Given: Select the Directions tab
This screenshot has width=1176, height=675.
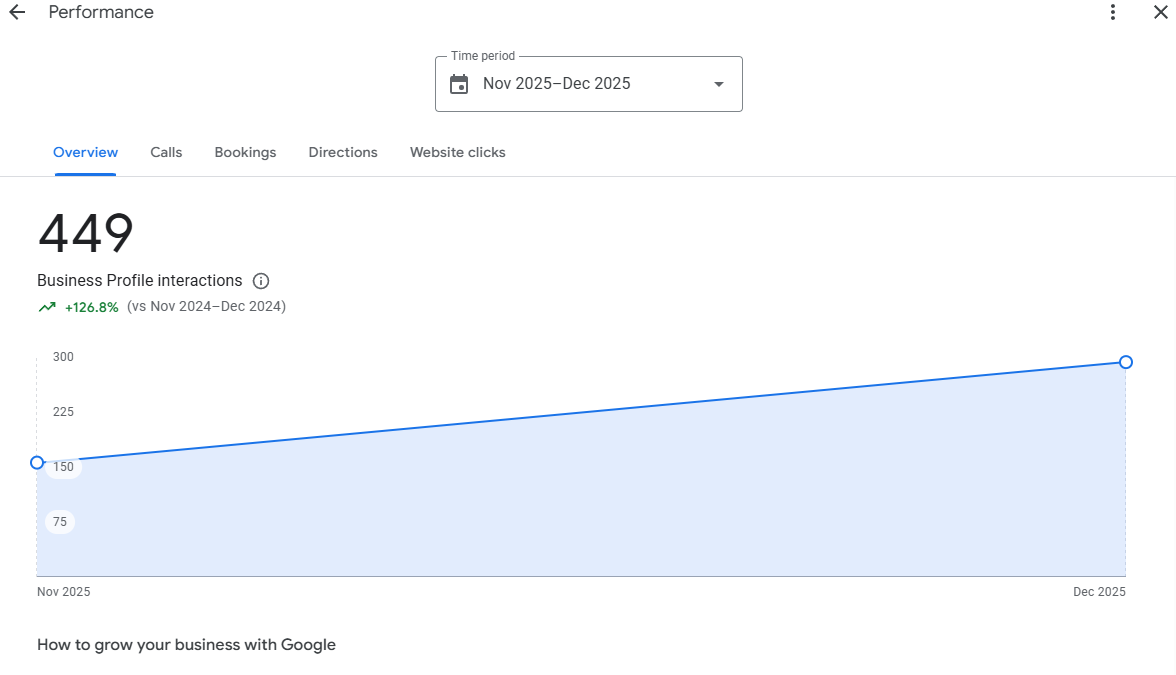Looking at the screenshot, I should tap(343, 153).
